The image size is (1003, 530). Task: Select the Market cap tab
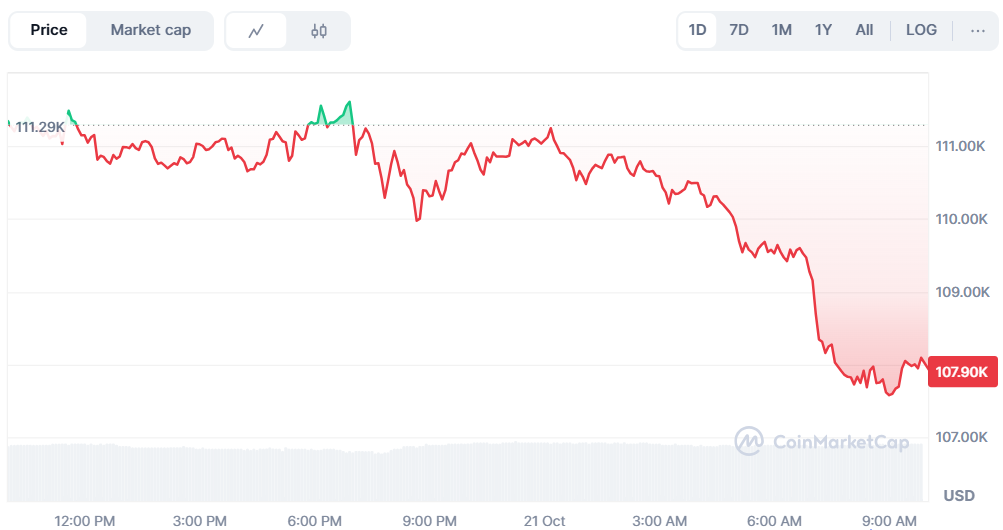[x=151, y=30]
